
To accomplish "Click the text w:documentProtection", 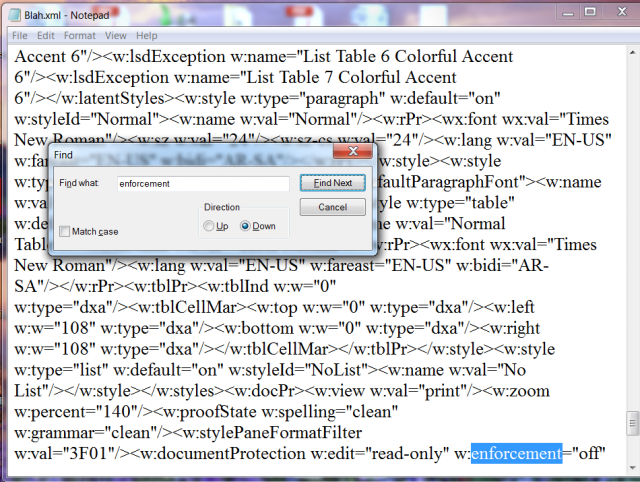I will pos(223,454).
